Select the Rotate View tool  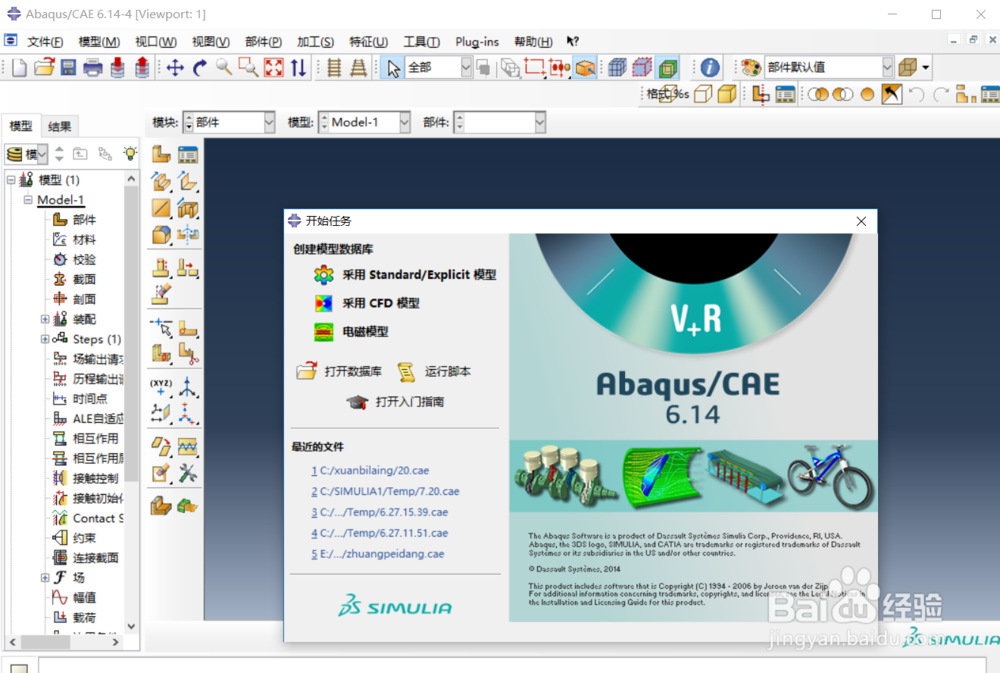pos(200,67)
